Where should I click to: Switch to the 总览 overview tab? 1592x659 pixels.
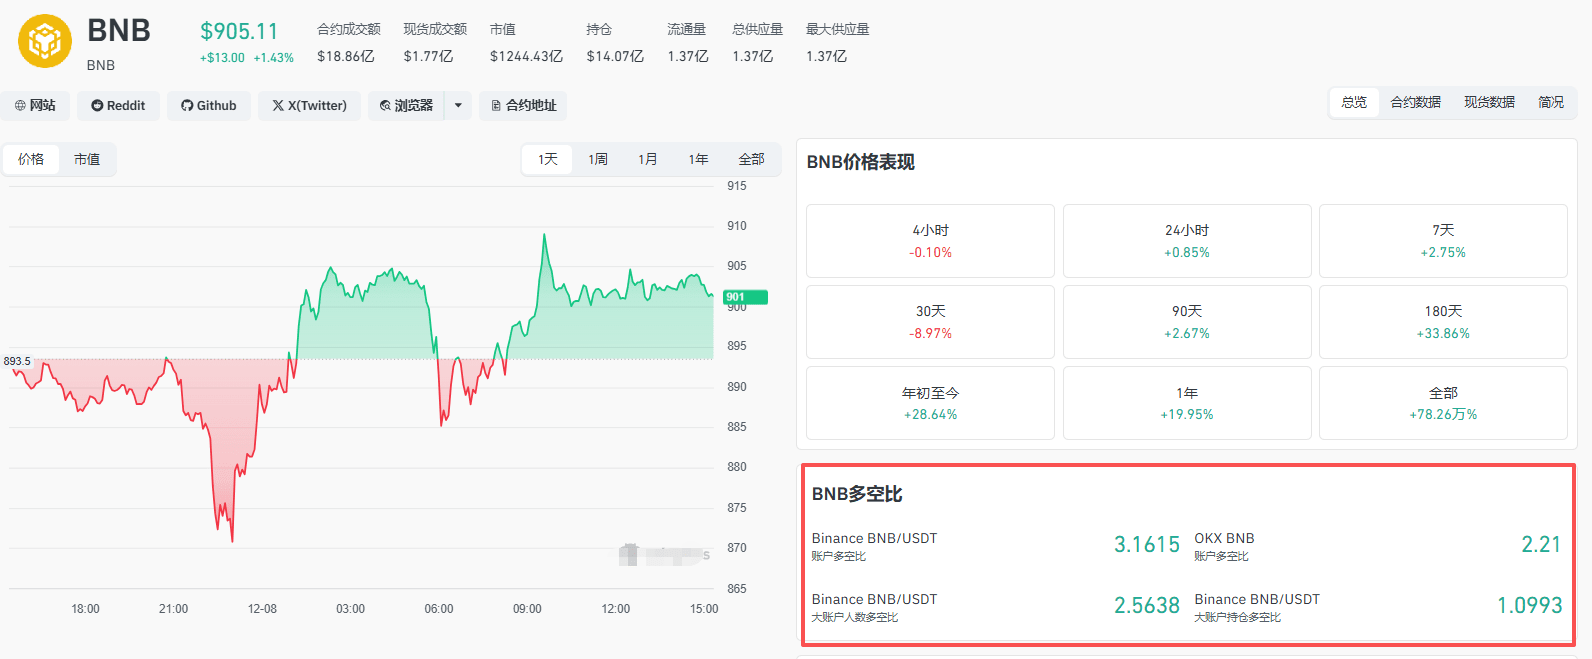pos(1354,102)
